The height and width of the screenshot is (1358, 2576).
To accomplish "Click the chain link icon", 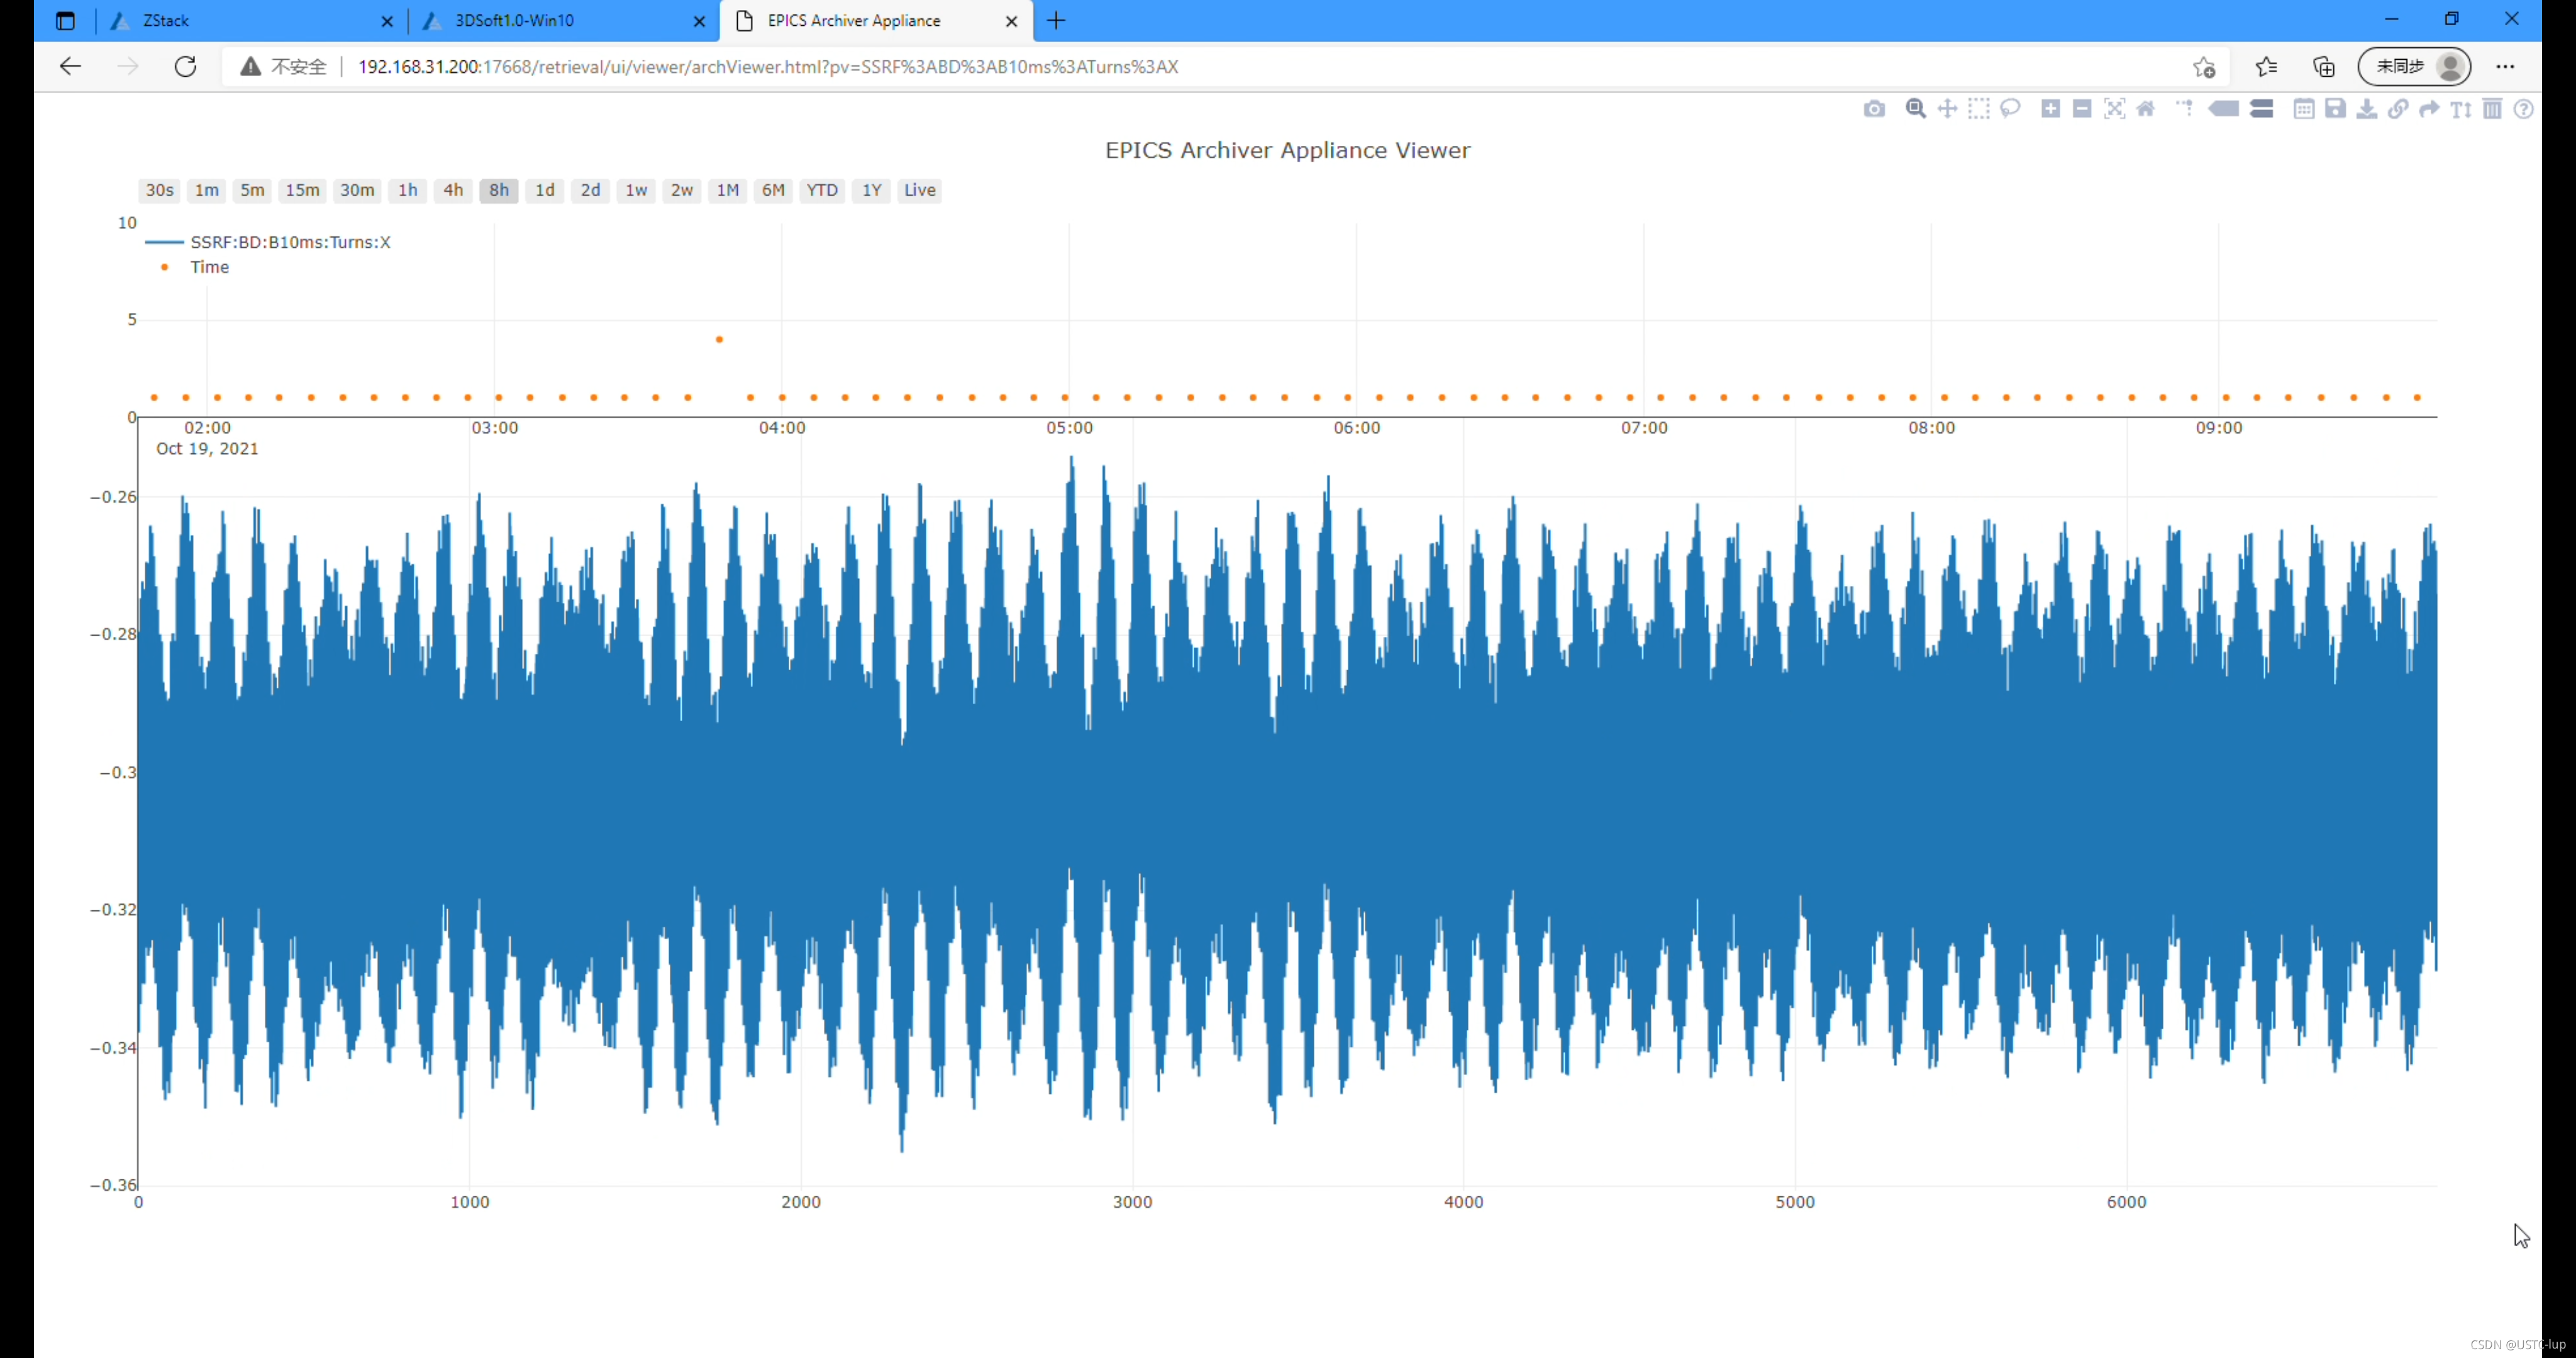I will [x=2398, y=109].
